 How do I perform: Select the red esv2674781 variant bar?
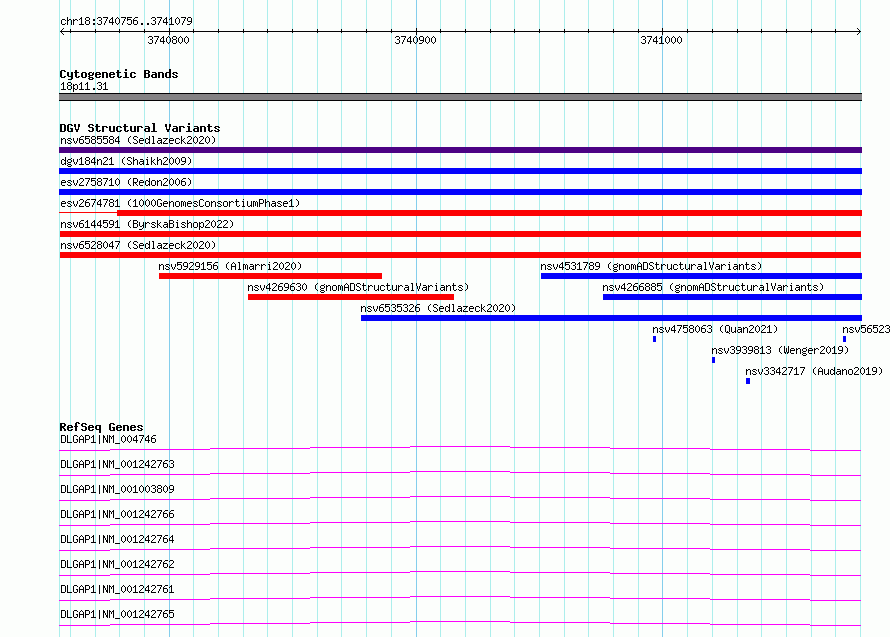(489, 213)
